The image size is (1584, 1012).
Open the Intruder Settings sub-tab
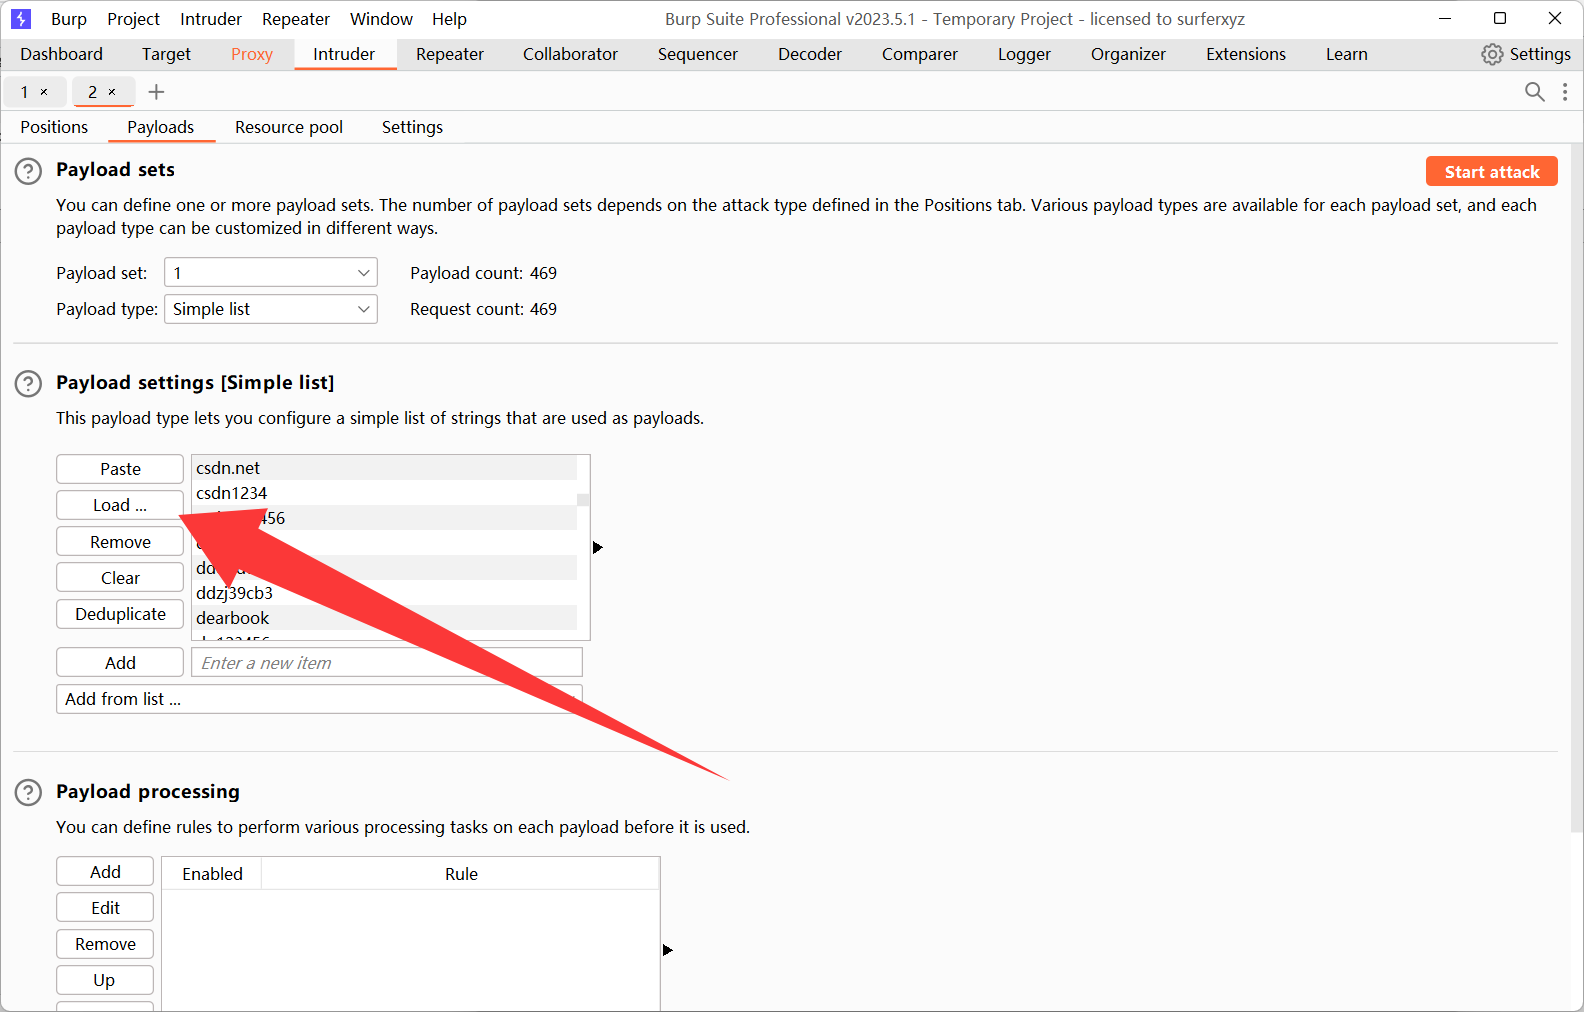(412, 127)
